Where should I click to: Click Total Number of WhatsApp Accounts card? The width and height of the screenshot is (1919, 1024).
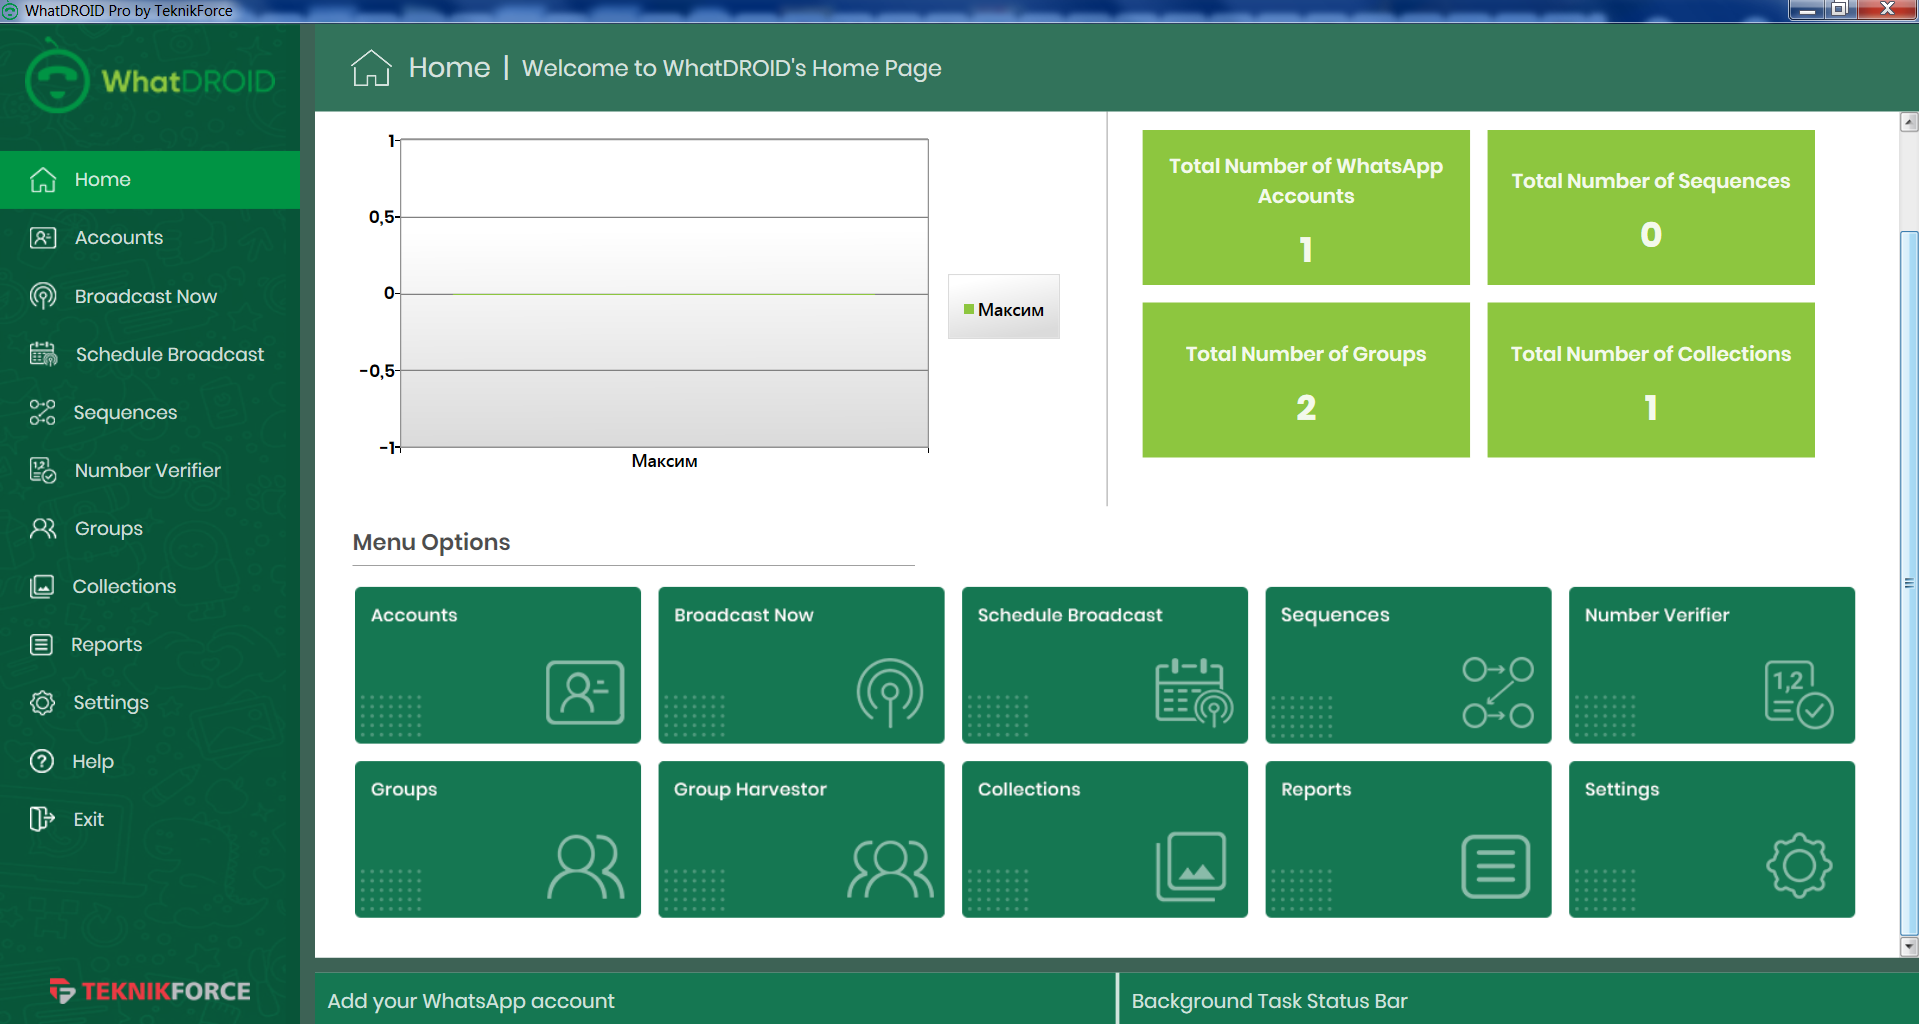click(x=1306, y=207)
